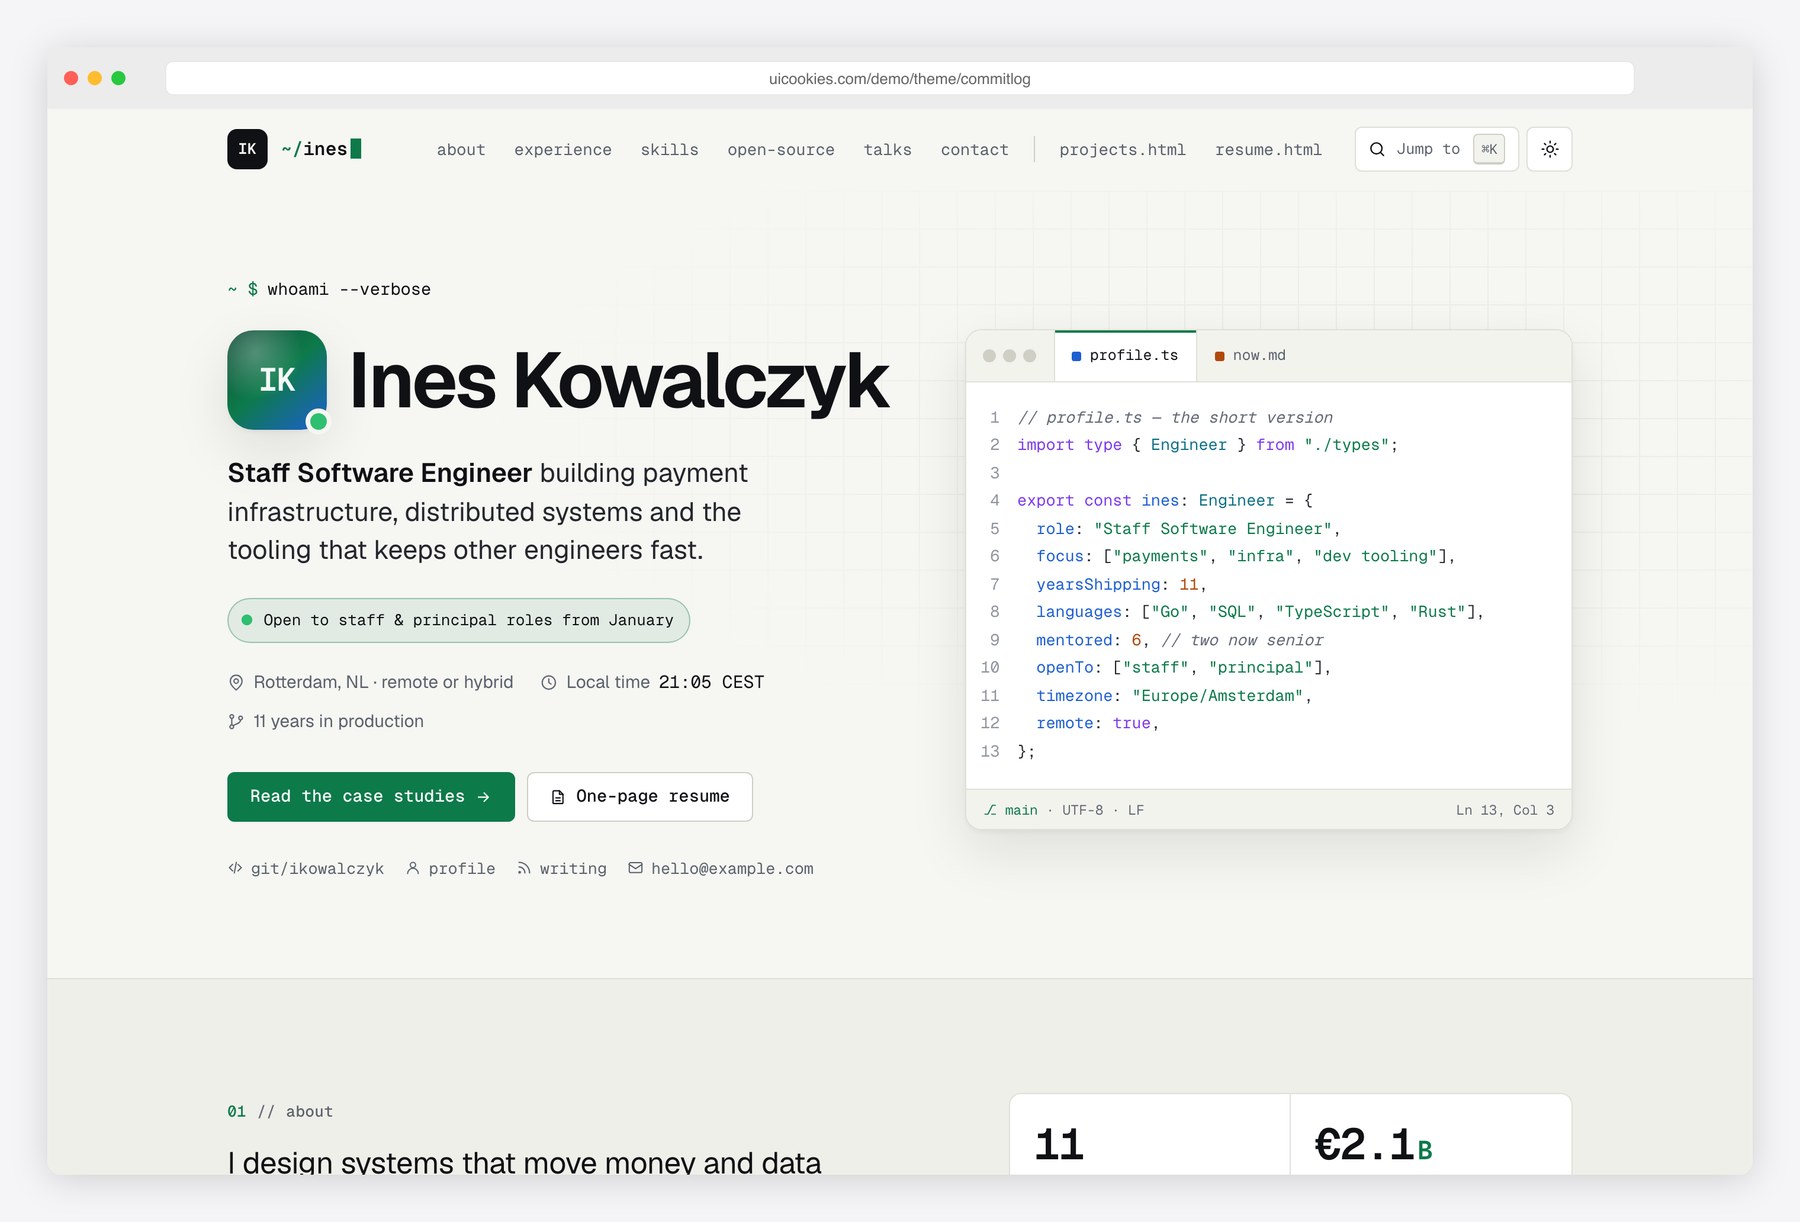Click the RSS feed icon beside writing
This screenshot has width=1800, height=1222.
(x=524, y=868)
